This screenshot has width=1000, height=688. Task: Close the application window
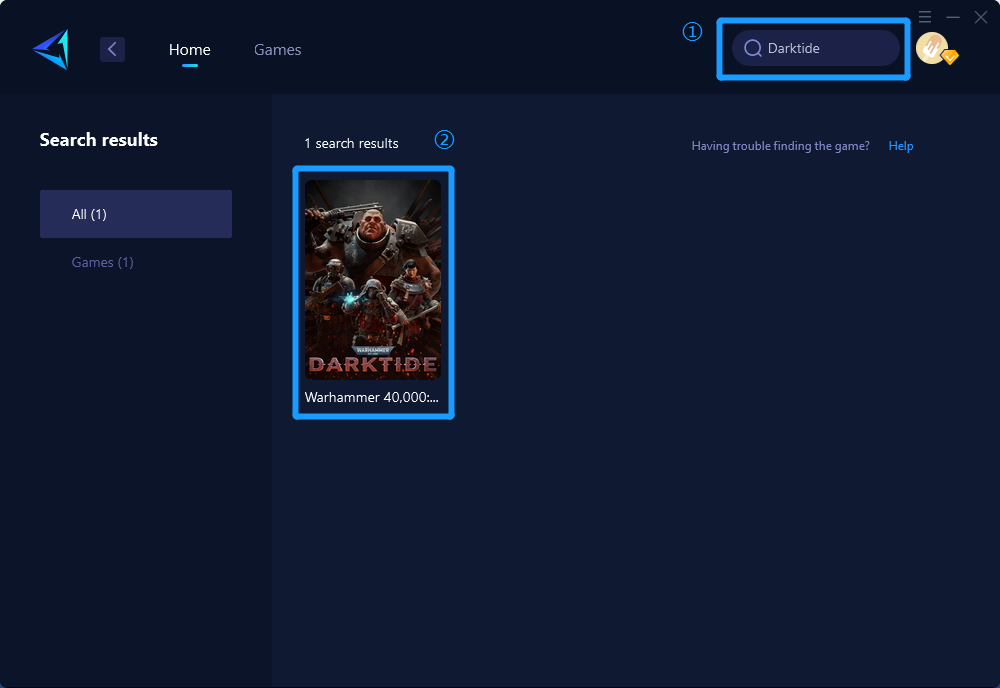981,17
